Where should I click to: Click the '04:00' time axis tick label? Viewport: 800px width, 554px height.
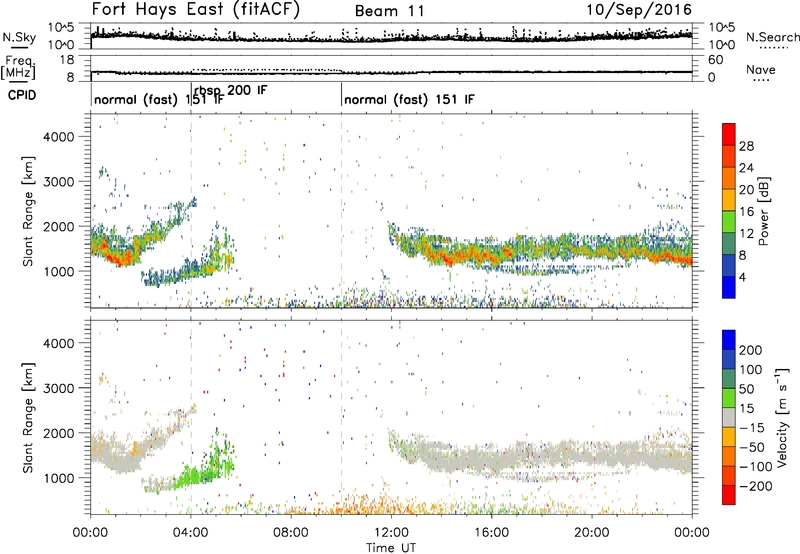pyautogui.click(x=191, y=533)
